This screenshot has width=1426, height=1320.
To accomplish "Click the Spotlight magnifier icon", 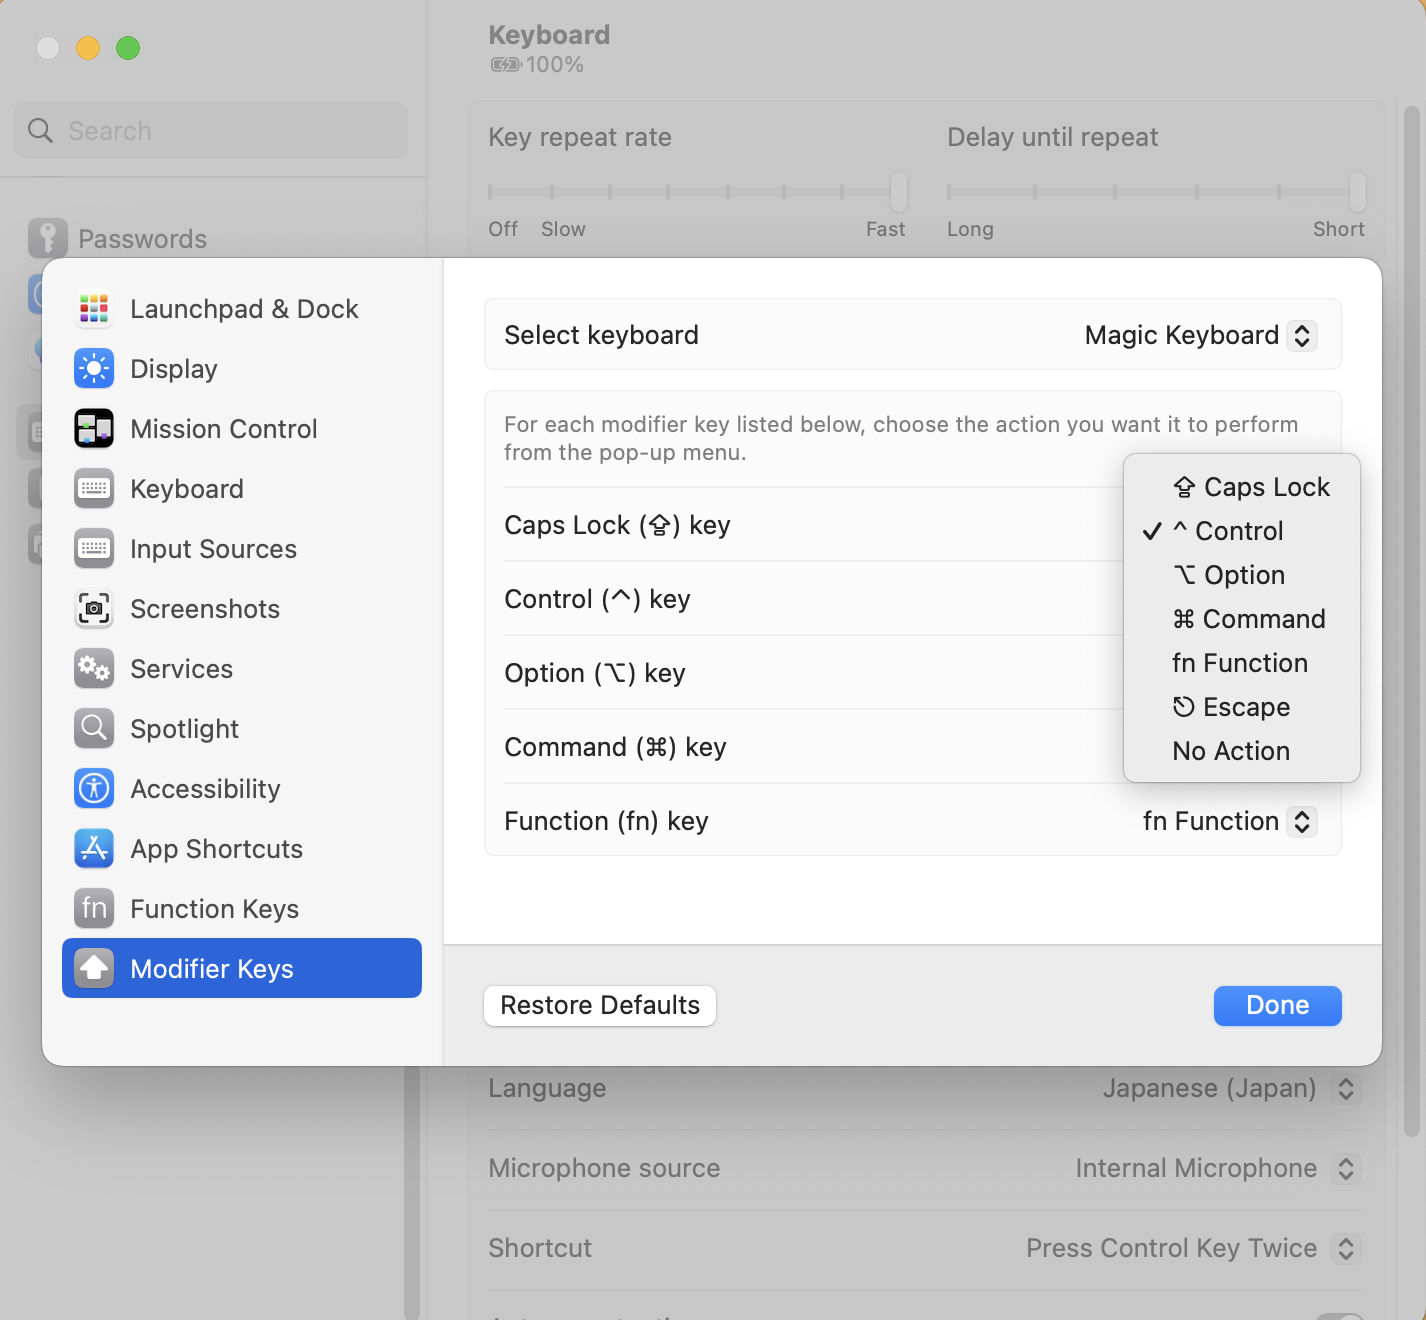I will coord(94,729).
